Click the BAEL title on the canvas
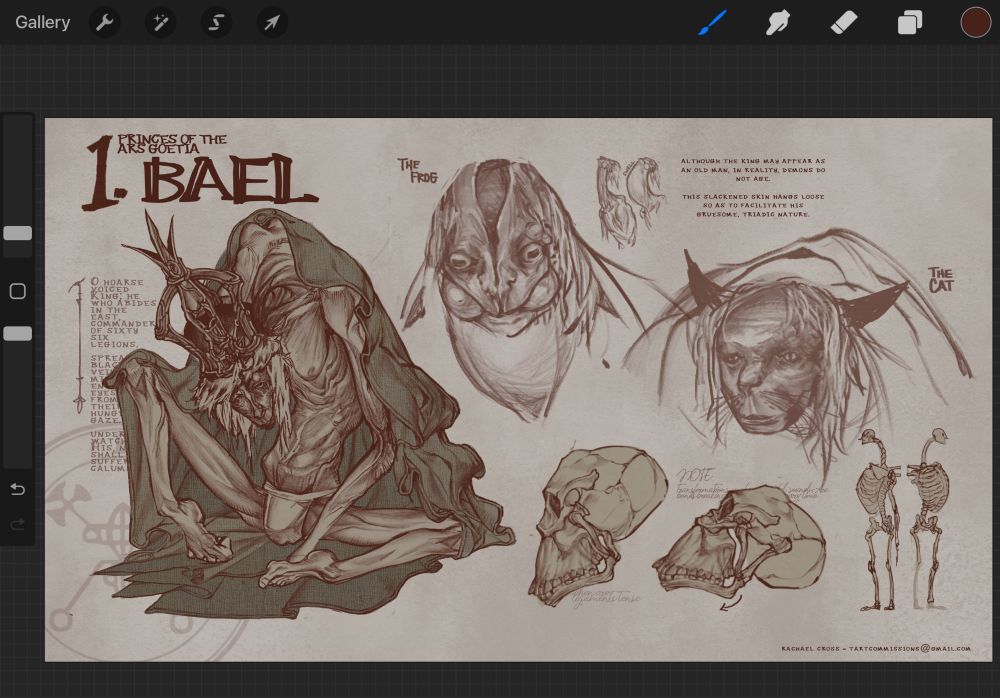 [230, 180]
